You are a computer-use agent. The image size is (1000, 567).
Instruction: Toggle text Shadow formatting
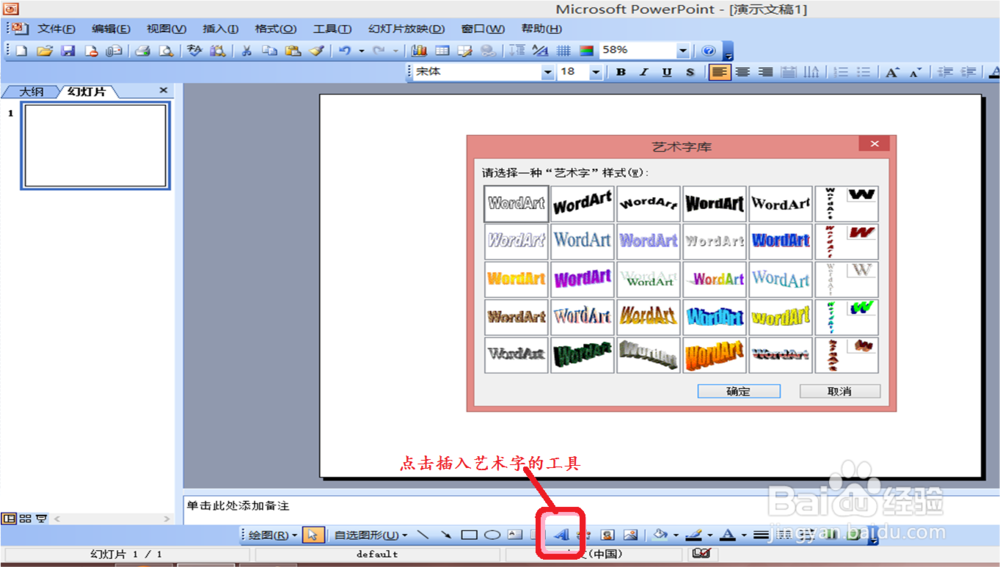pyautogui.click(x=689, y=72)
